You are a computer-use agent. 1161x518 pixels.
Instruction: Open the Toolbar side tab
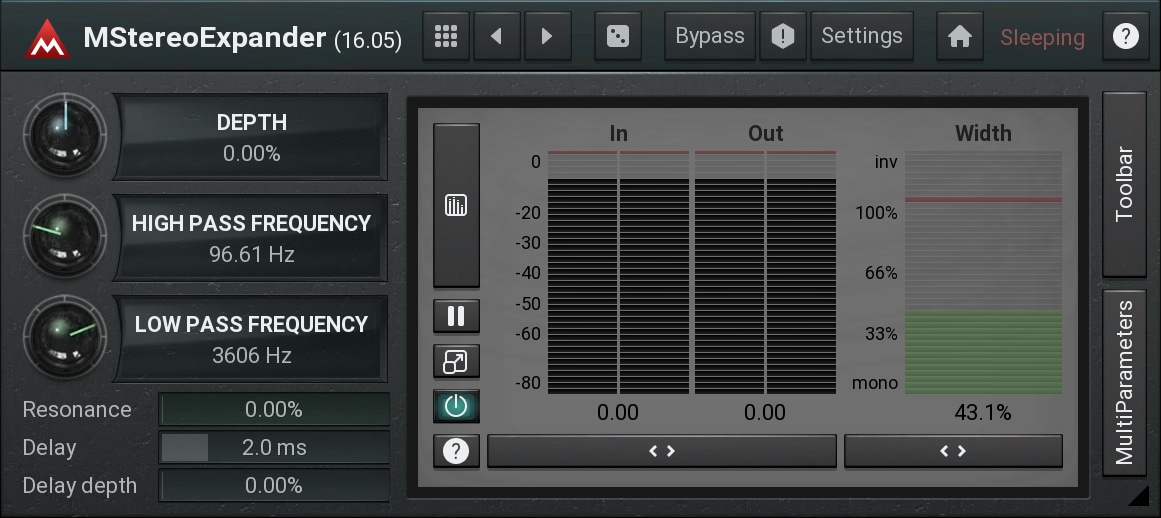[1124, 184]
